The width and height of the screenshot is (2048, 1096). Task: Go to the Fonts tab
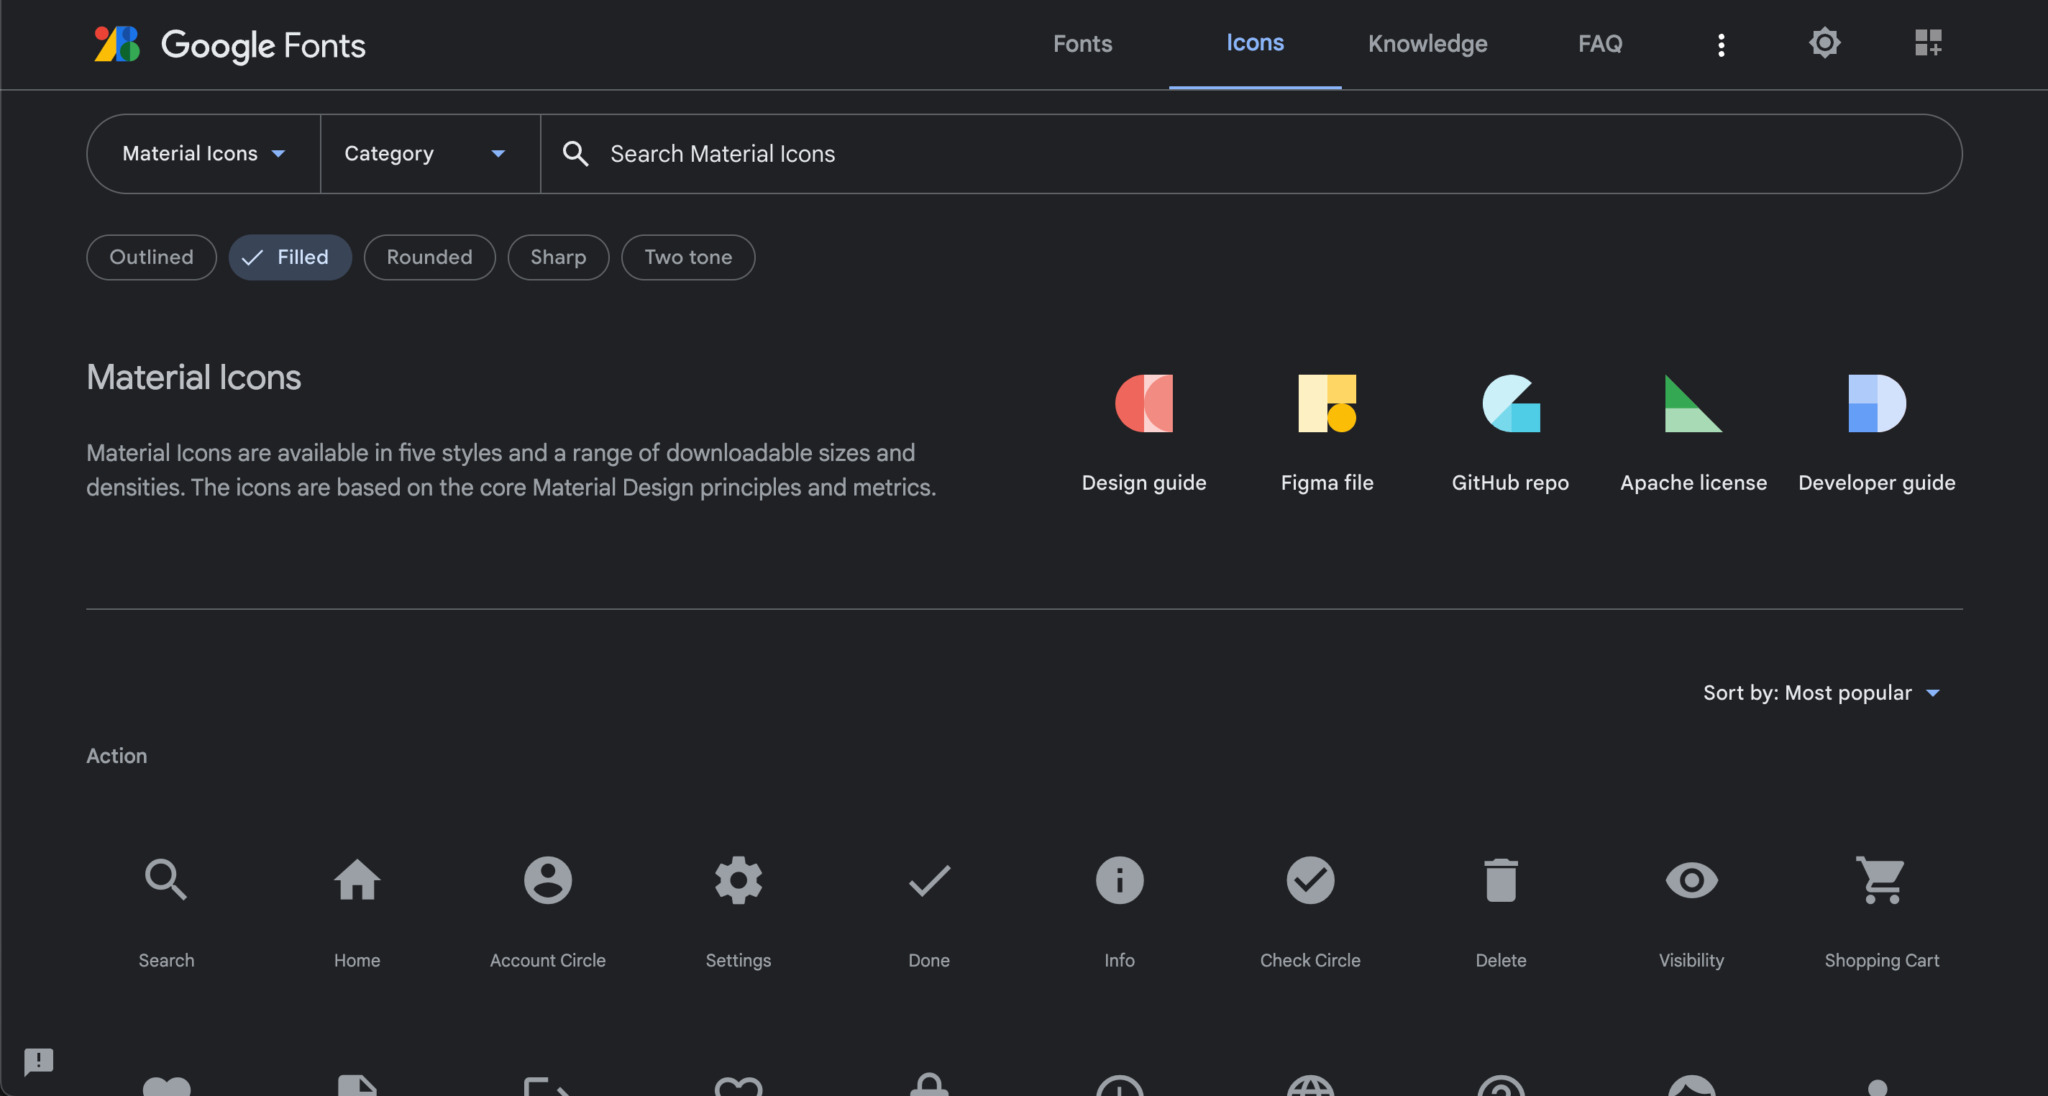[x=1082, y=44]
